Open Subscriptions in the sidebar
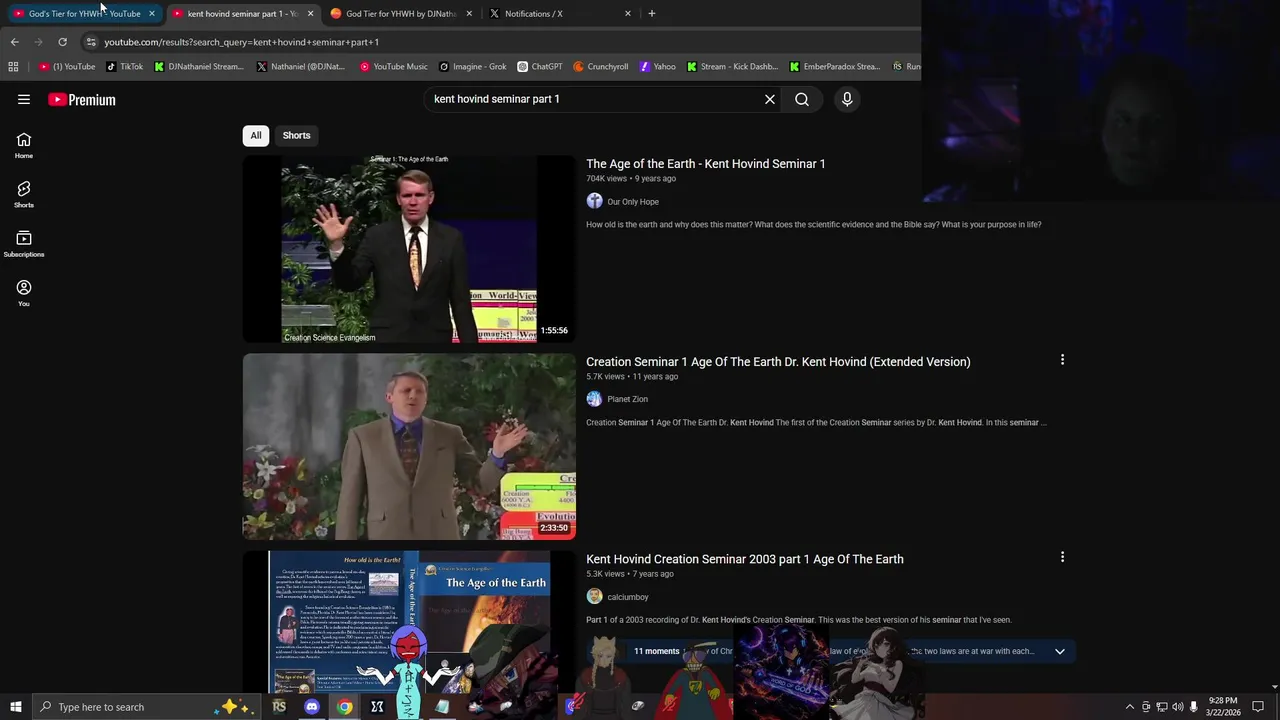This screenshot has height=720, width=1280. 24,243
